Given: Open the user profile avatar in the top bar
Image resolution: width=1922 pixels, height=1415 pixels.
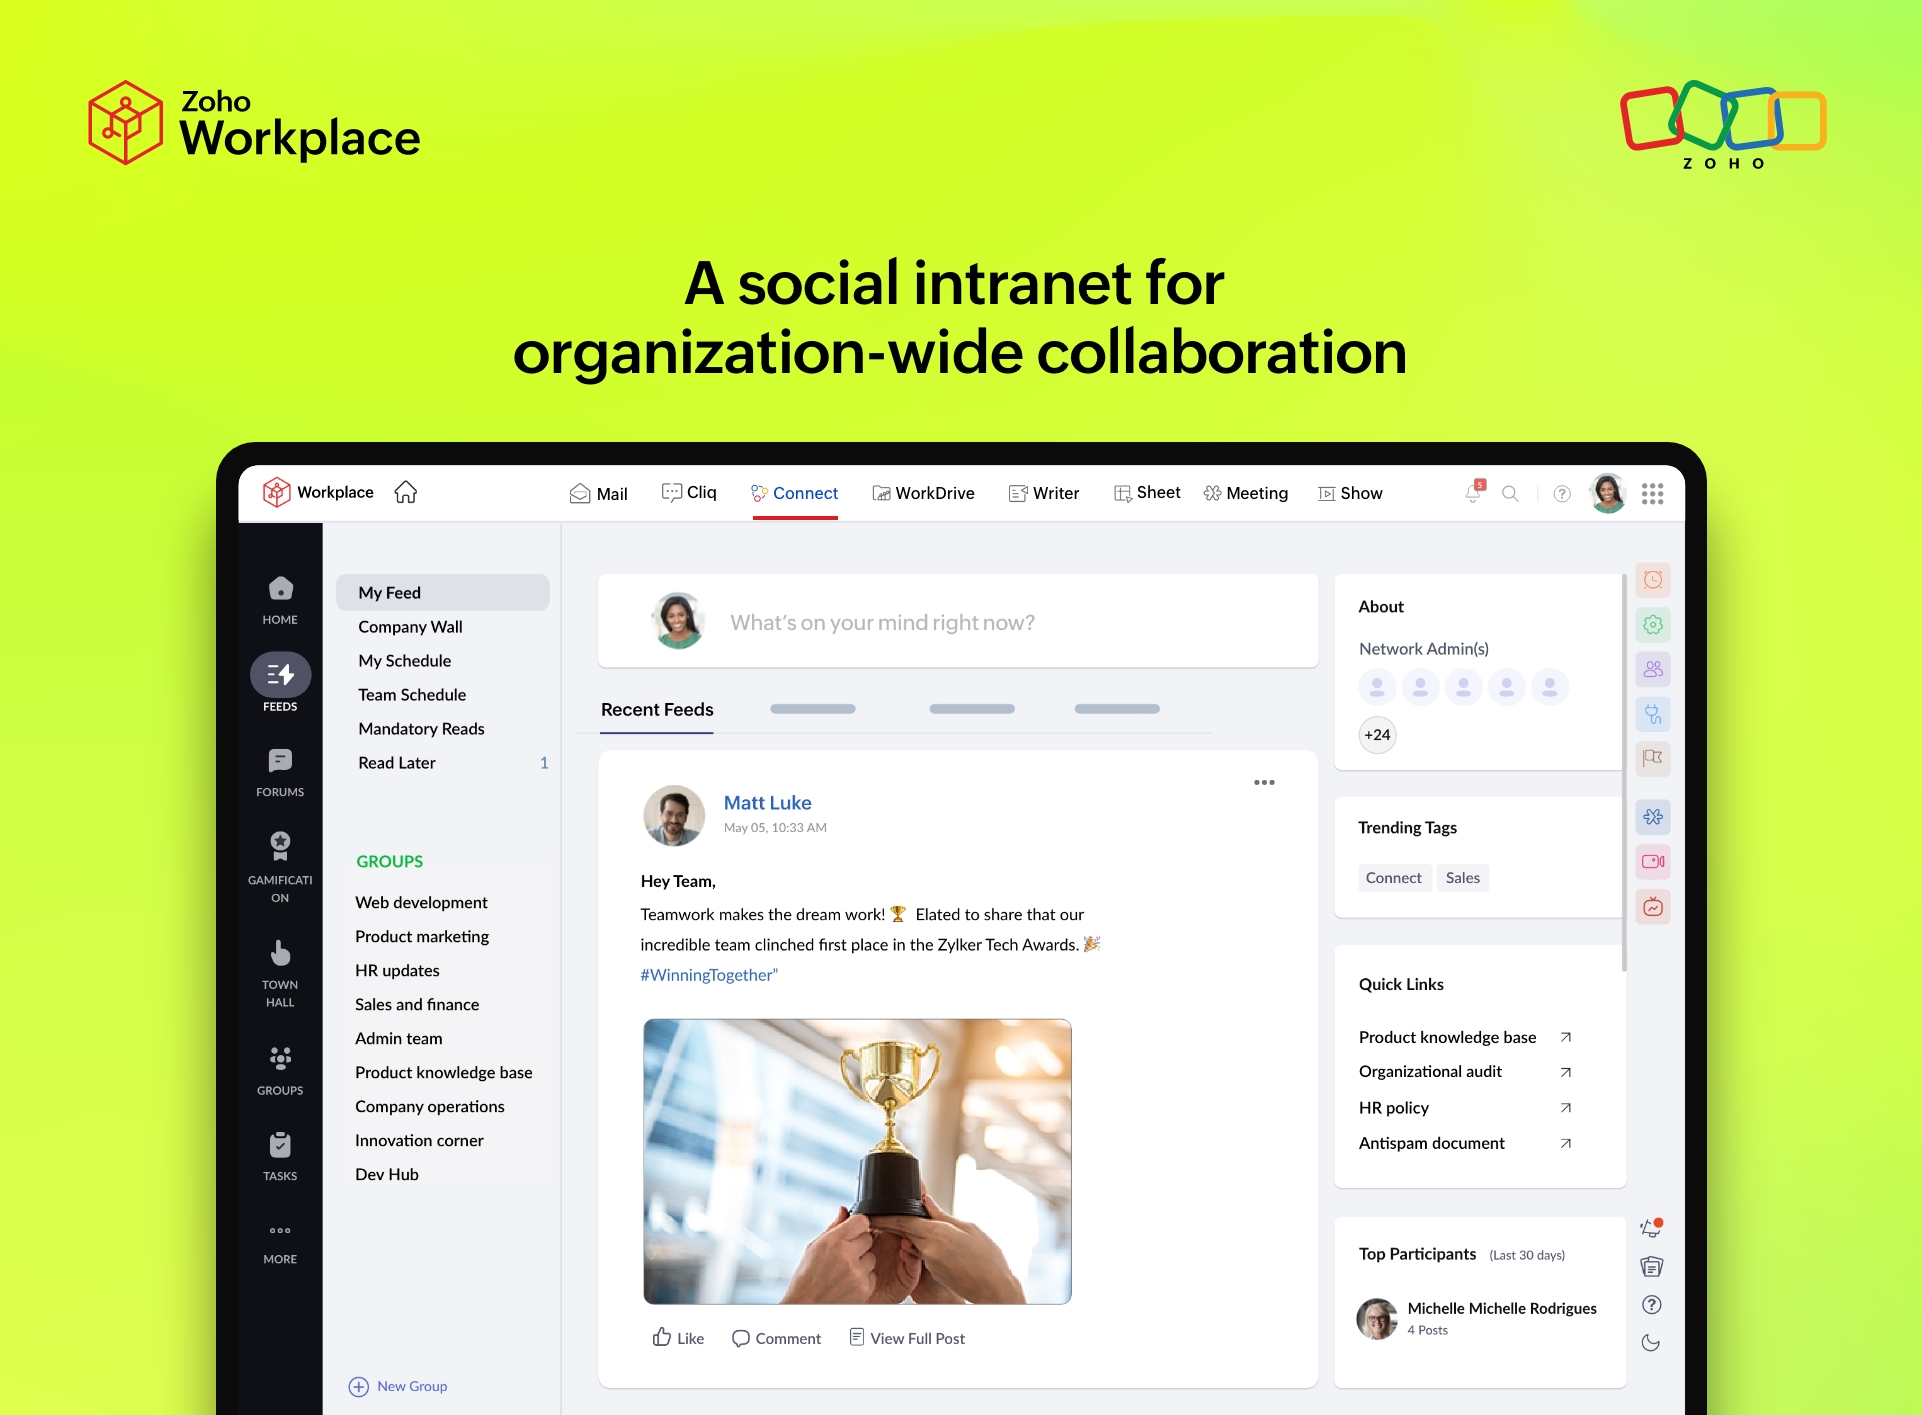Looking at the screenshot, I should tap(1608, 493).
